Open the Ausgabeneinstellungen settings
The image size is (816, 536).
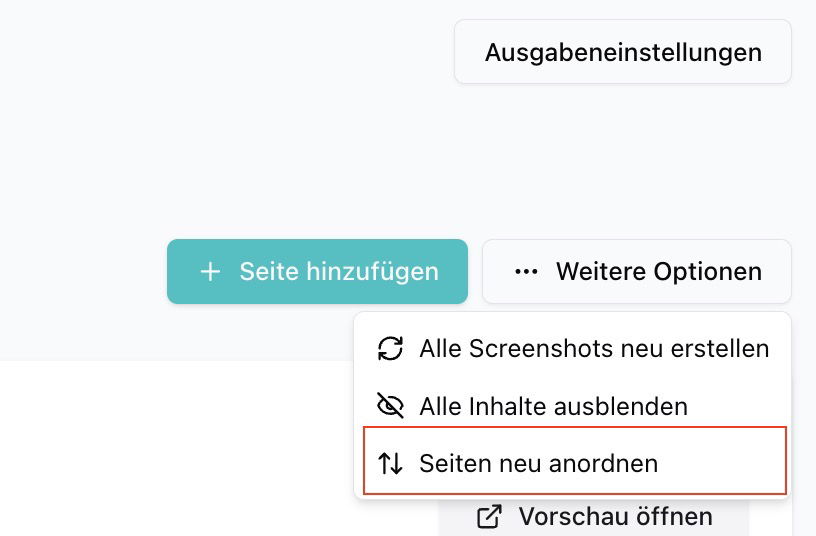[x=623, y=52]
